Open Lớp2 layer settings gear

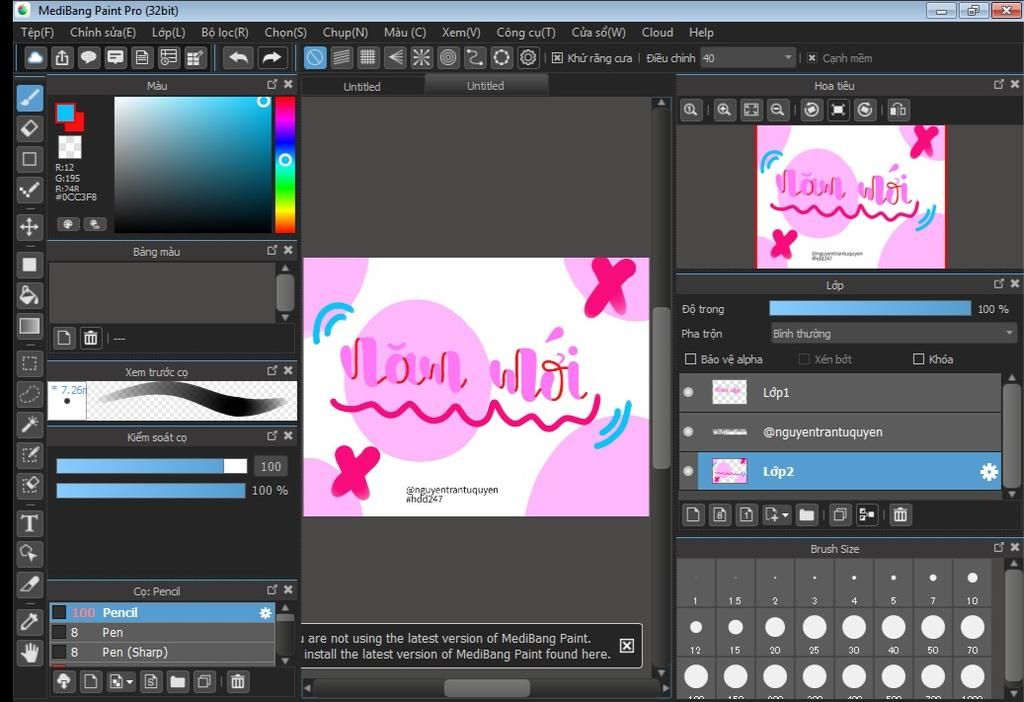989,471
